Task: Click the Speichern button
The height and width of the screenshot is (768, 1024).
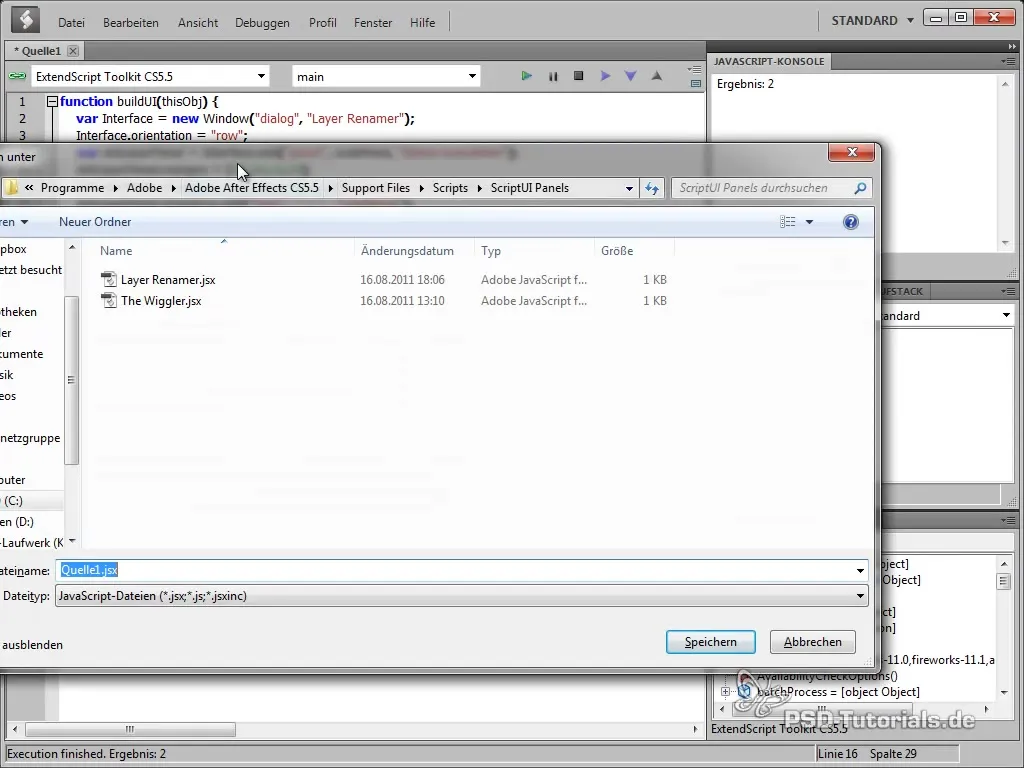Action: [711, 642]
